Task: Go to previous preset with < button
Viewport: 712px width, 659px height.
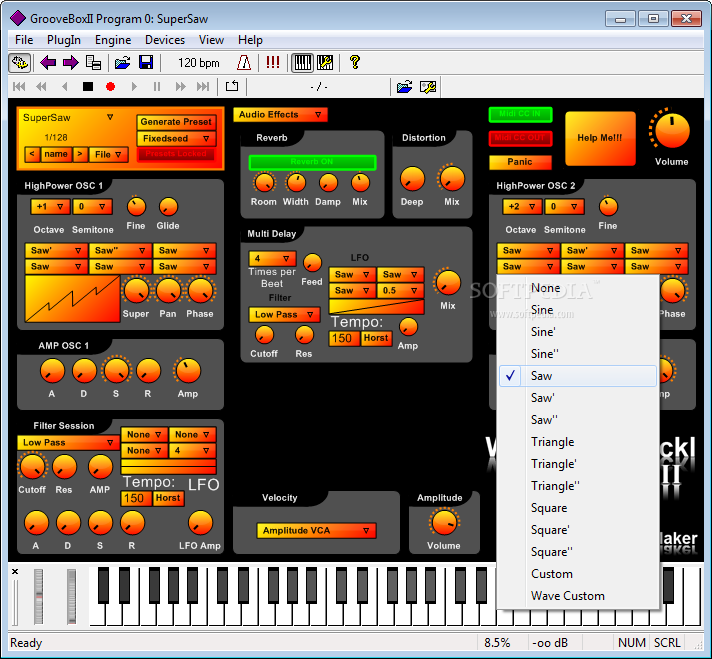Action: pos(31,154)
